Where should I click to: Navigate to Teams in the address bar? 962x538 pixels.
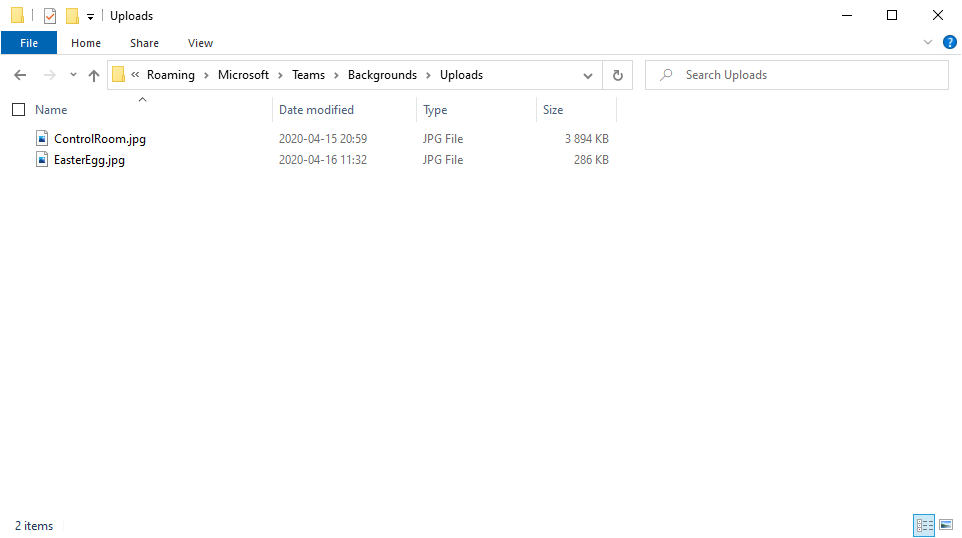[x=308, y=75]
